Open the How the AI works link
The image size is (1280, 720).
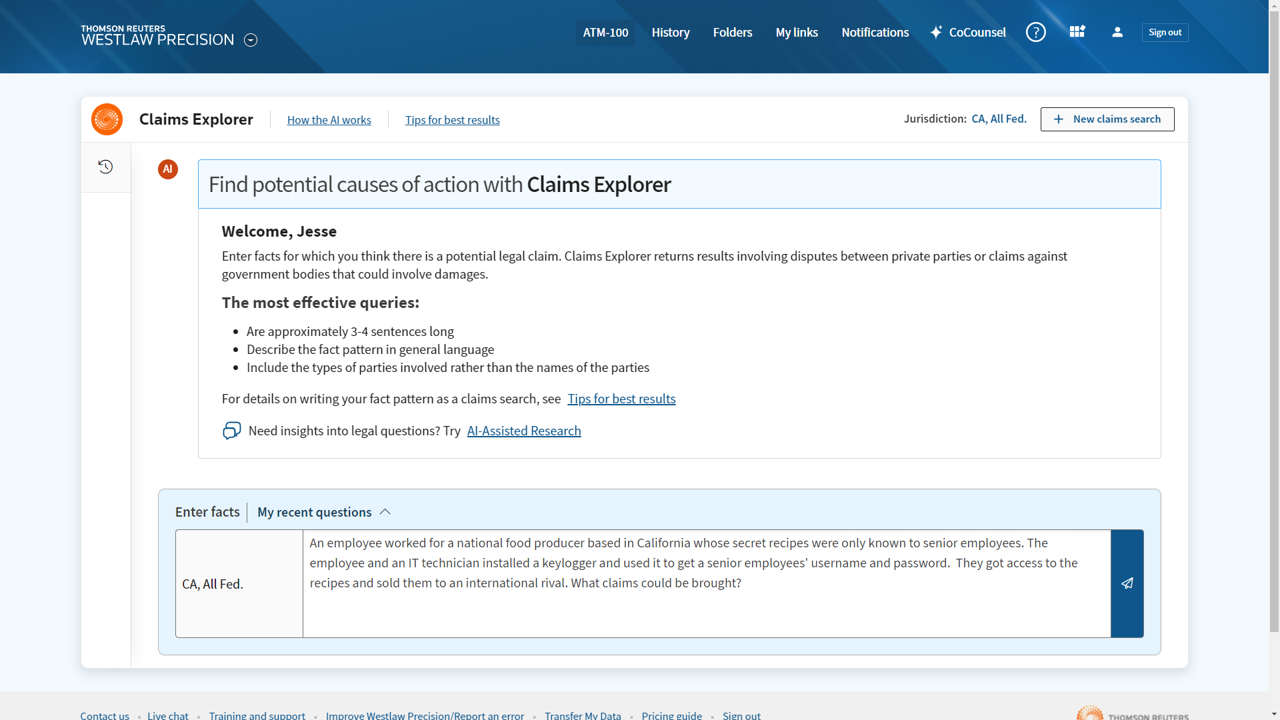pyautogui.click(x=329, y=120)
